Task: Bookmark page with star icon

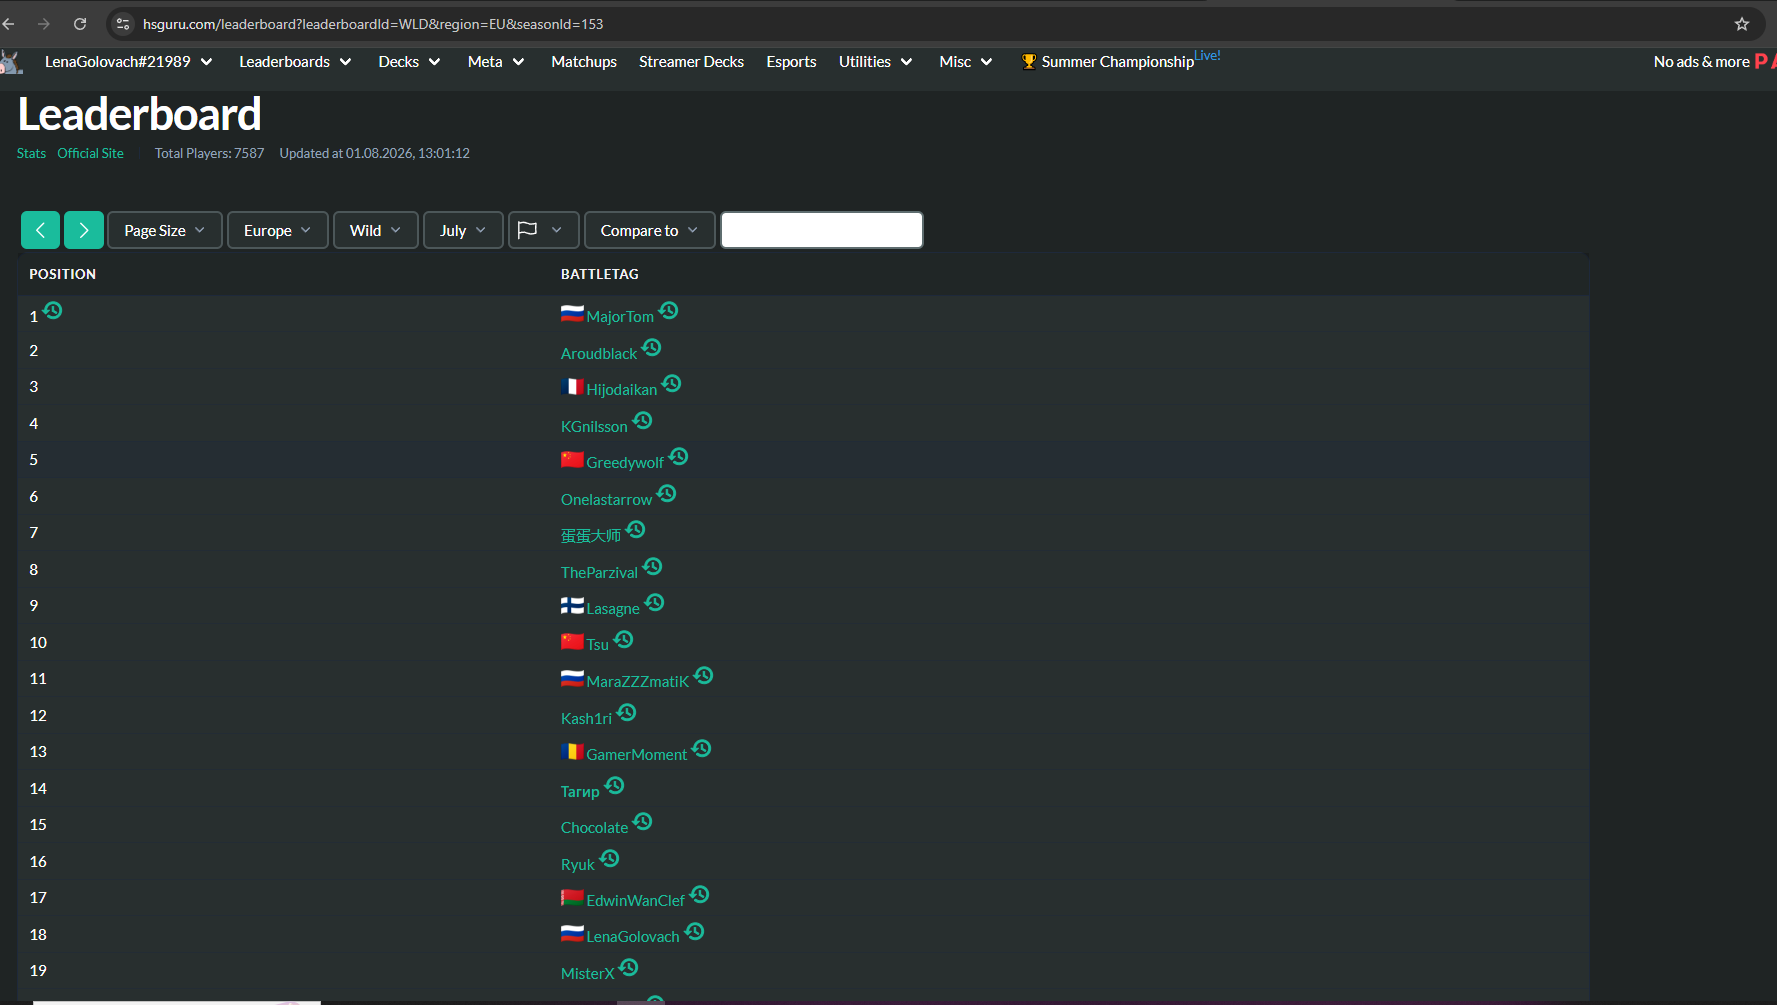Action: point(1742,24)
